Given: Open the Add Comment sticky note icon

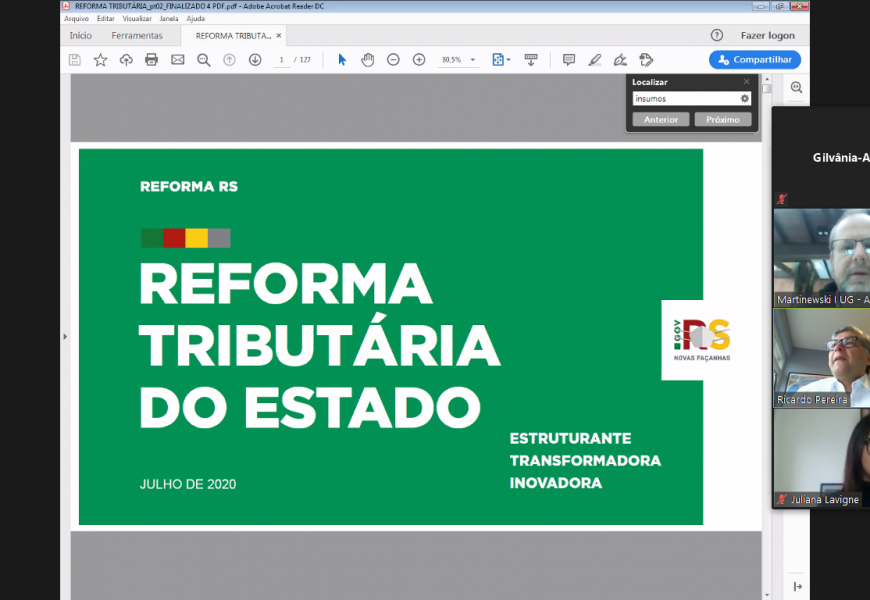Looking at the screenshot, I should pyautogui.click(x=569, y=59).
